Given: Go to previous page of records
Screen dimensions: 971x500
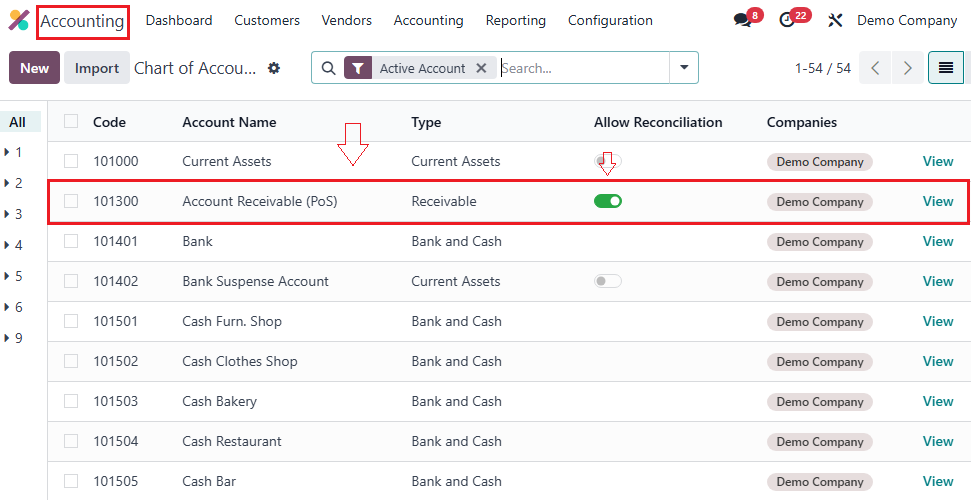Looking at the screenshot, I should coord(875,68).
